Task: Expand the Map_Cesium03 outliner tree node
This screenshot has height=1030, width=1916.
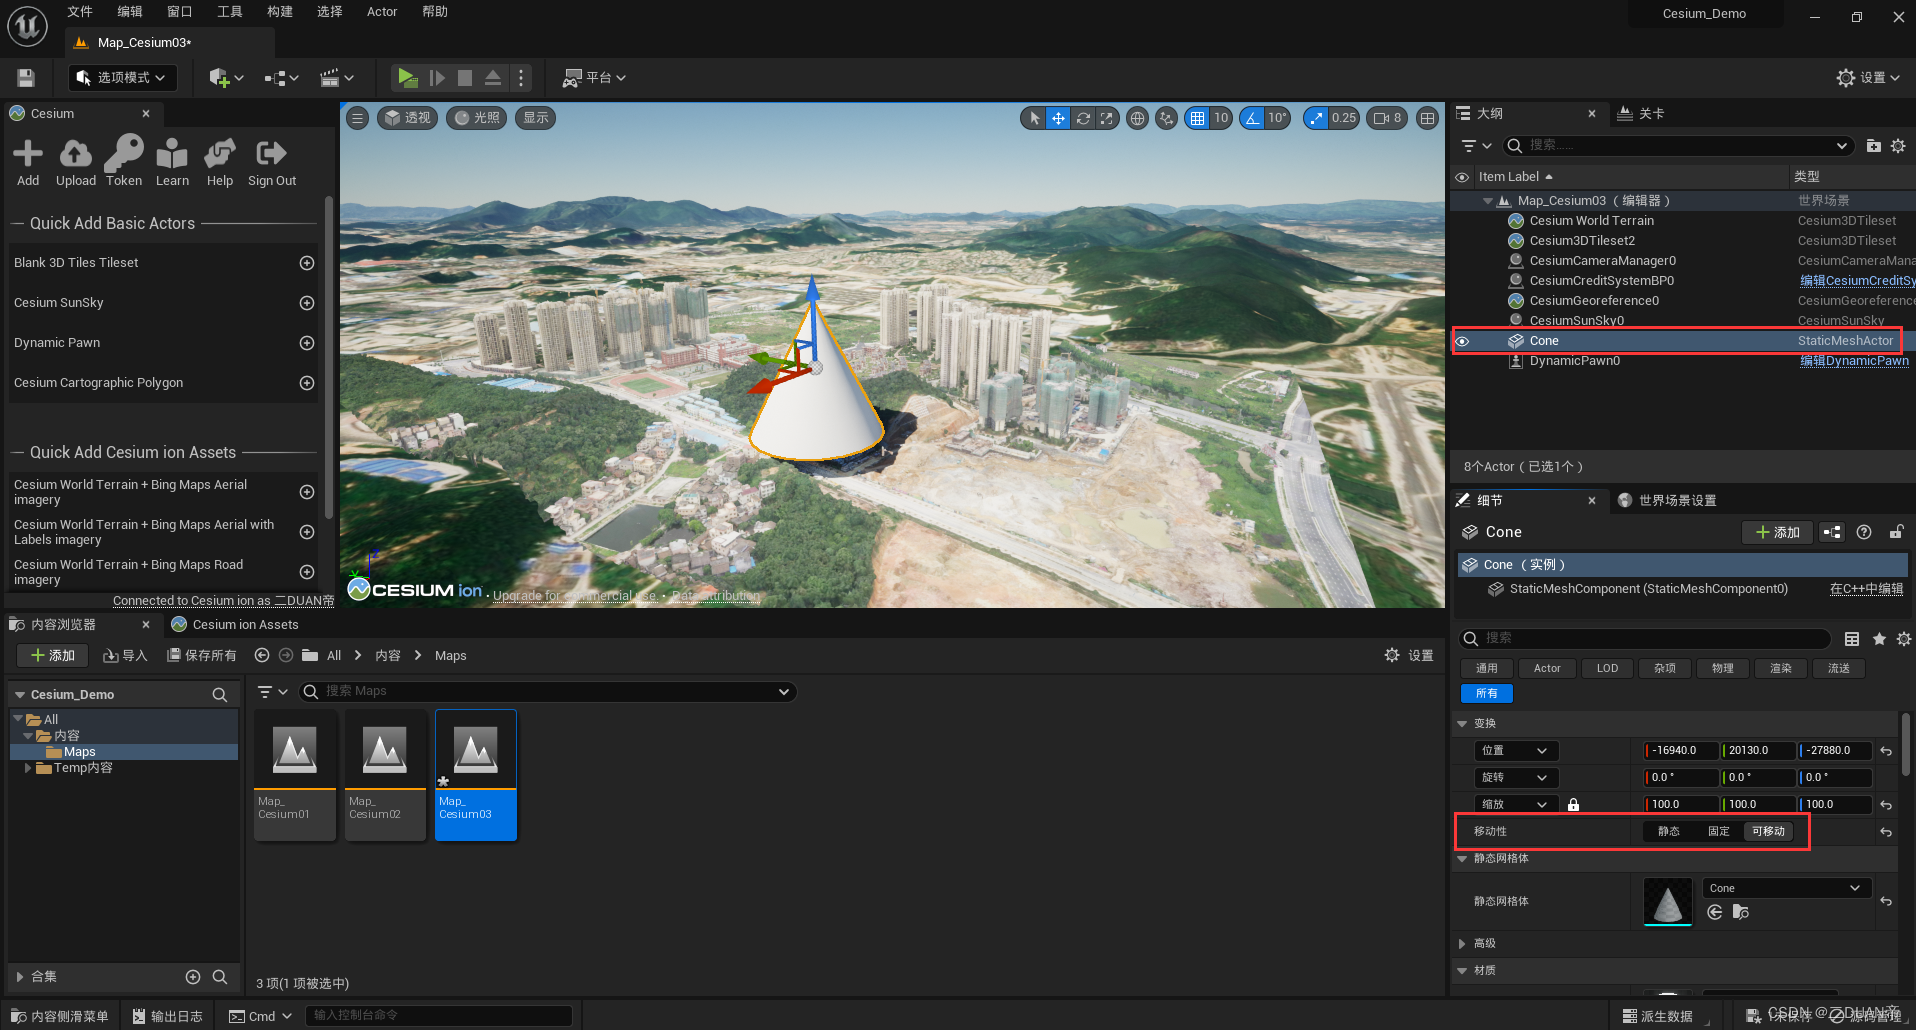Action: [1487, 200]
